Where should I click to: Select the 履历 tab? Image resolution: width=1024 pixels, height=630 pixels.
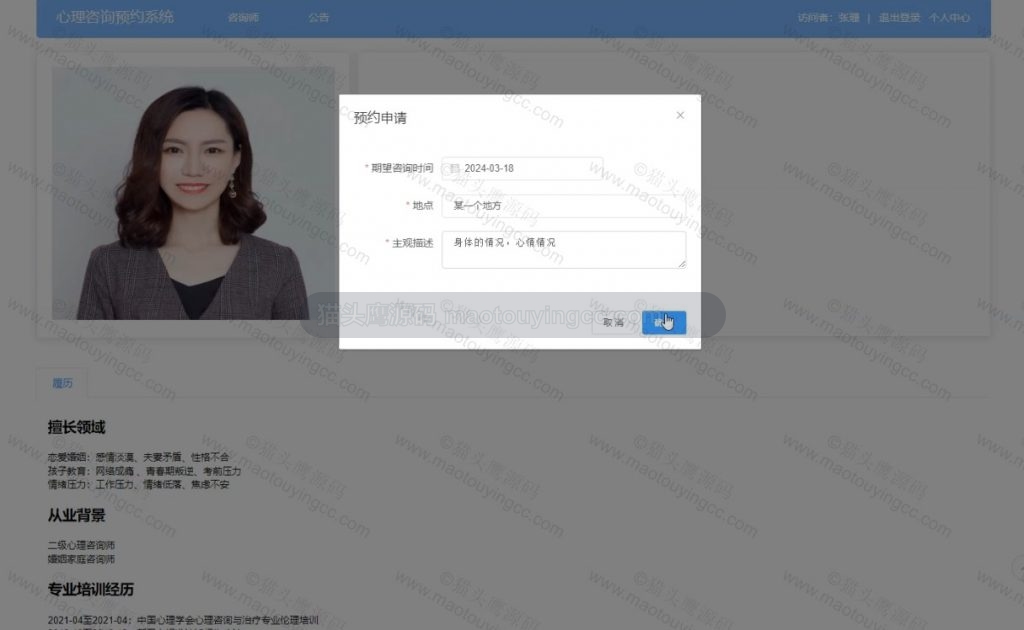[x=63, y=383]
